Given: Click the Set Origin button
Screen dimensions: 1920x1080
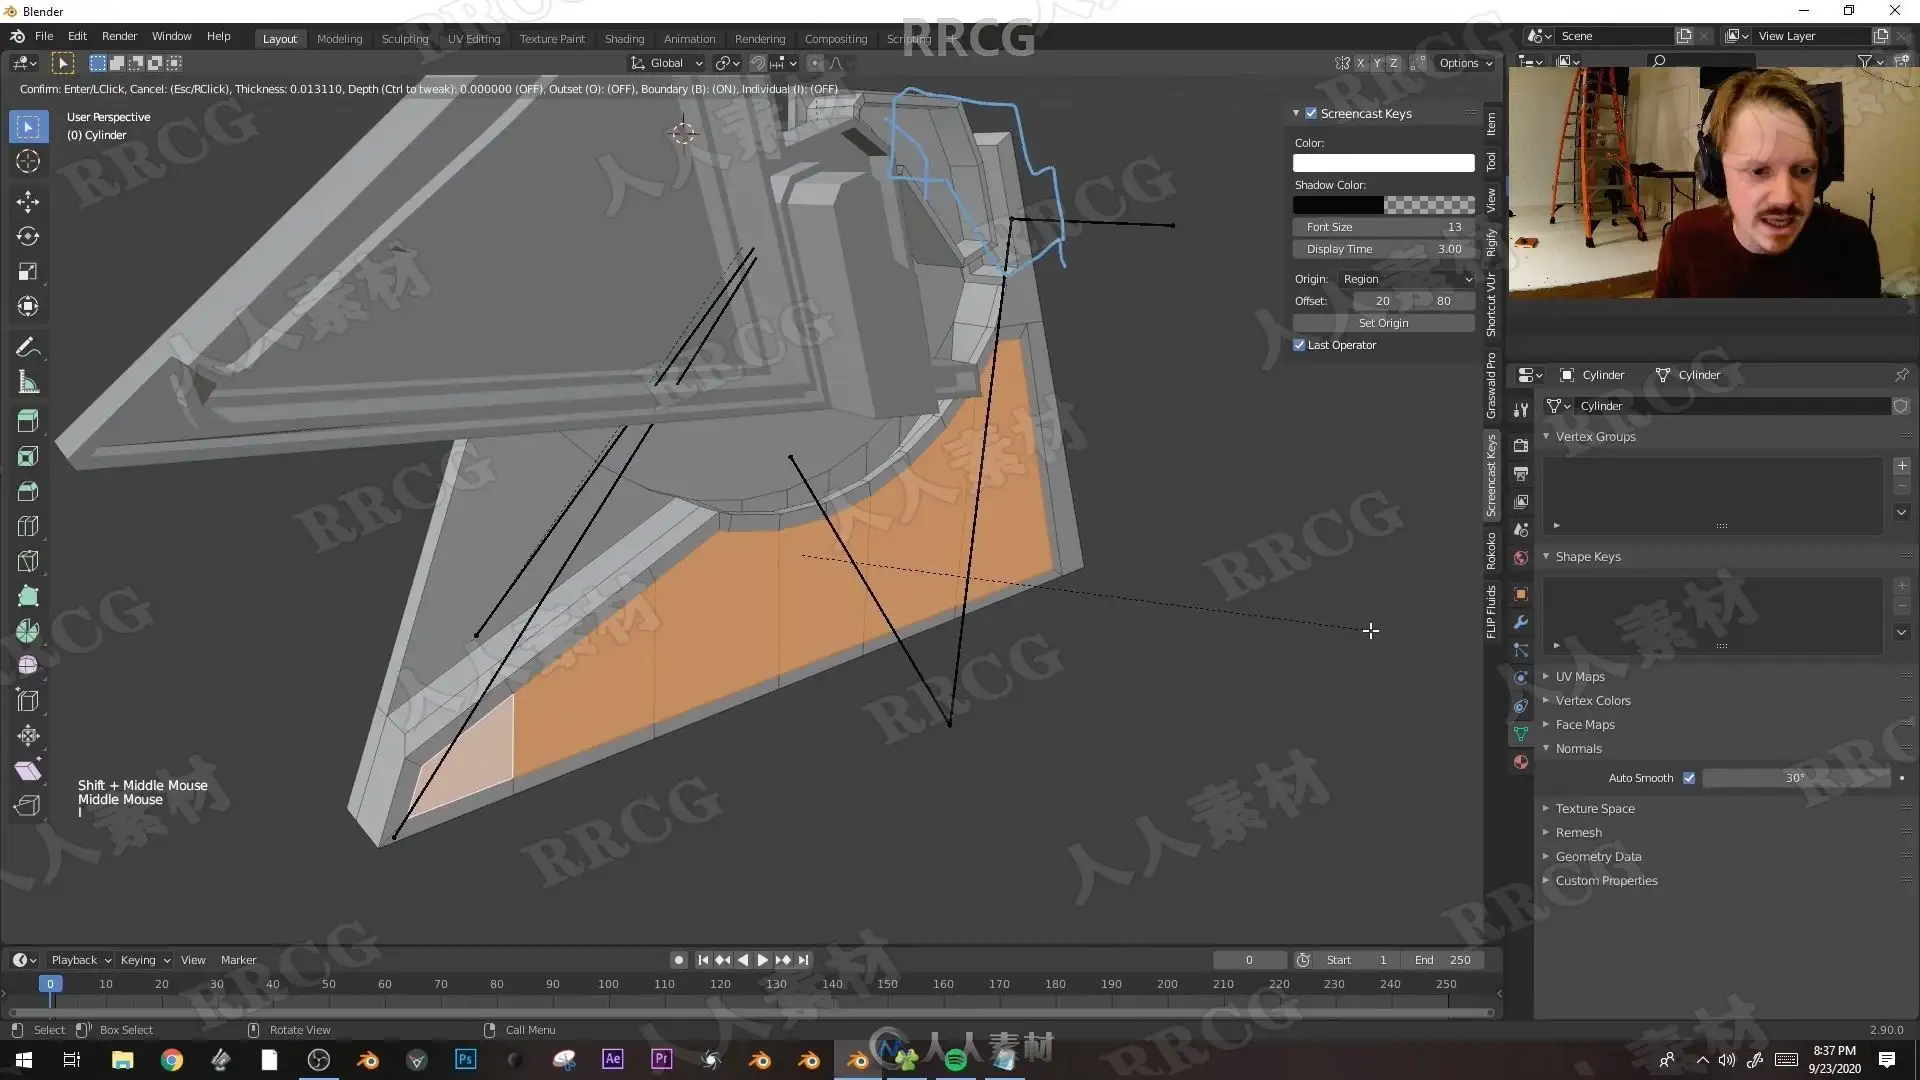Looking at the screenshot, I should [1383, 323].
